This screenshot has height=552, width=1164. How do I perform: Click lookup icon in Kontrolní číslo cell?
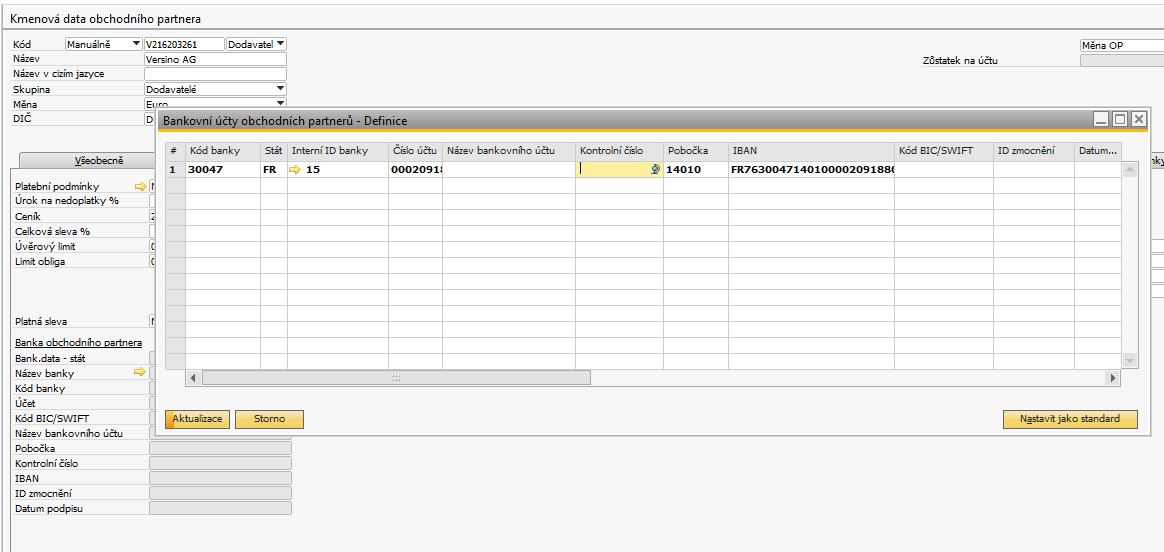(656, 170)
